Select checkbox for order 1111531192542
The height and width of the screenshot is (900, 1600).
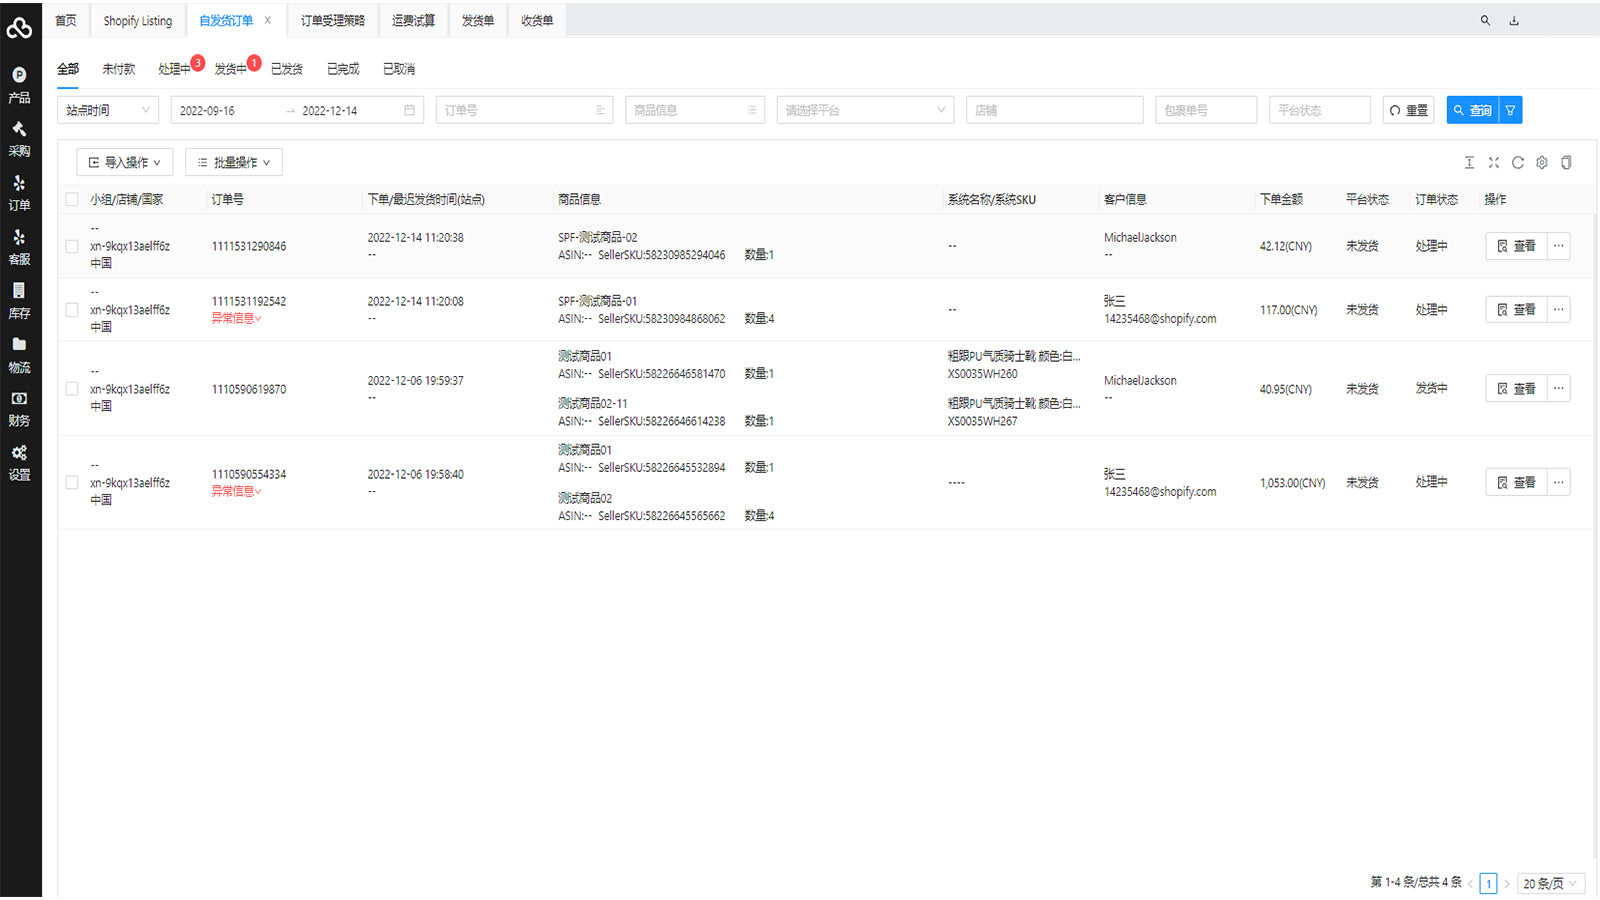[72, 310]
